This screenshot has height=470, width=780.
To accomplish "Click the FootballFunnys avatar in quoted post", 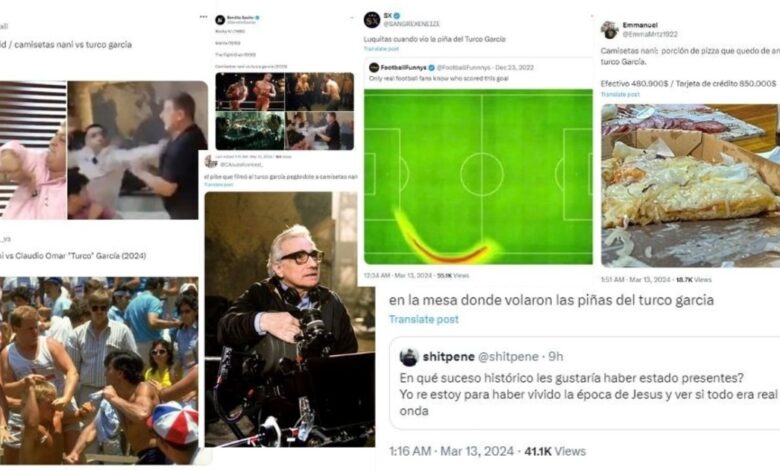I will pyautogui.click(x=374, y=68).
